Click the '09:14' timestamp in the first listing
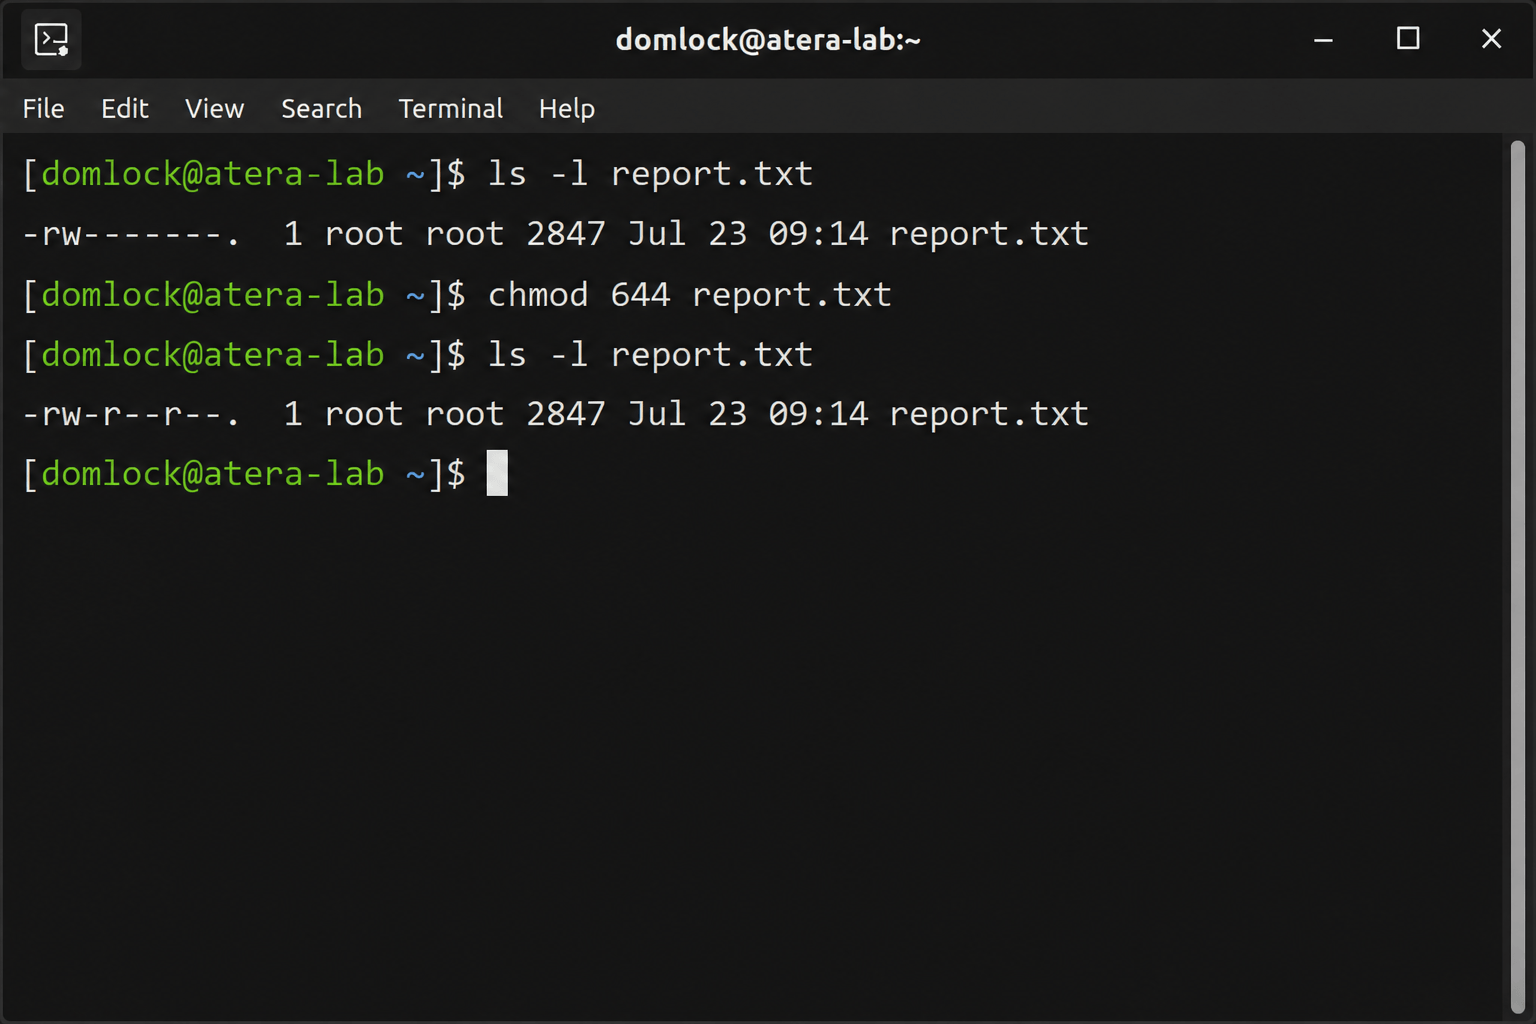 tap(818, 234)
